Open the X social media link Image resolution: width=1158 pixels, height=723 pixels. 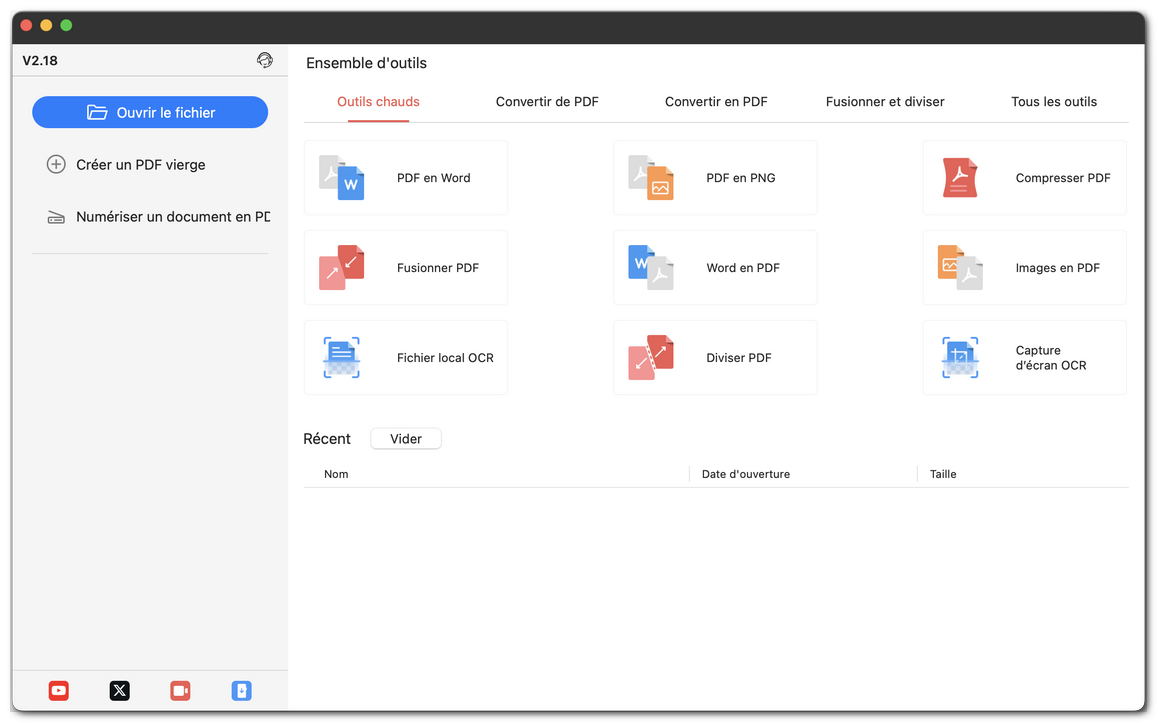(x=119, y=690)
